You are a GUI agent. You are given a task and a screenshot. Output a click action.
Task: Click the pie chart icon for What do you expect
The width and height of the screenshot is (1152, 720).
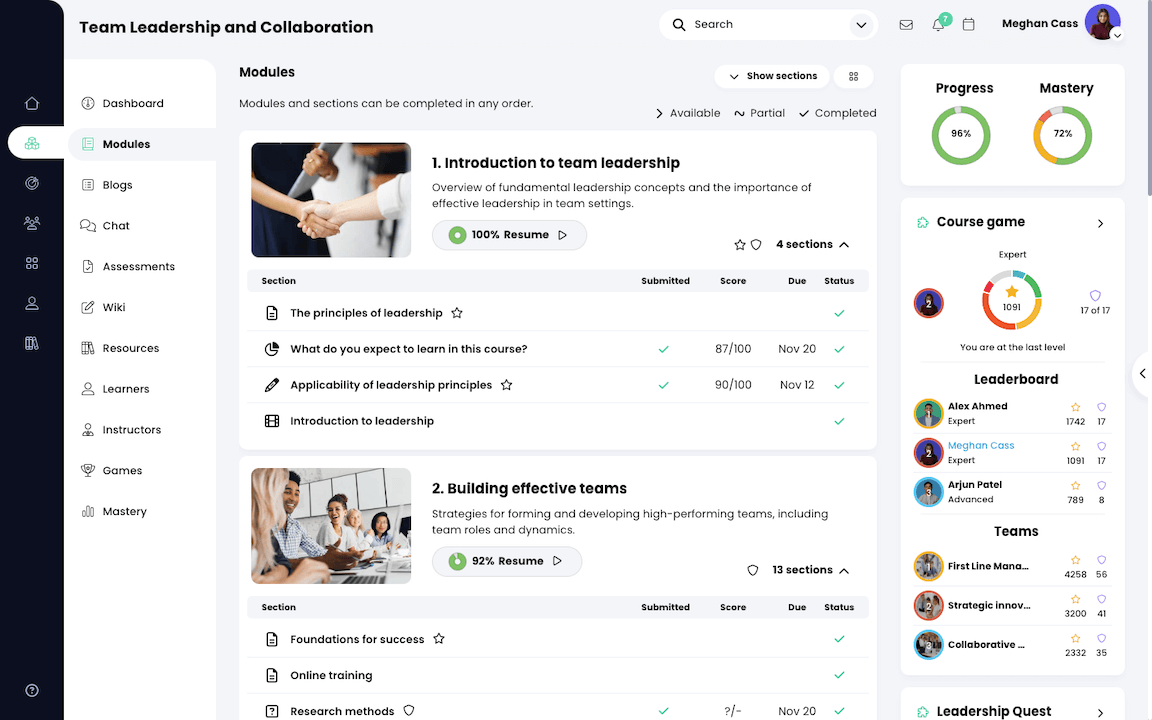tap(272, 349)
